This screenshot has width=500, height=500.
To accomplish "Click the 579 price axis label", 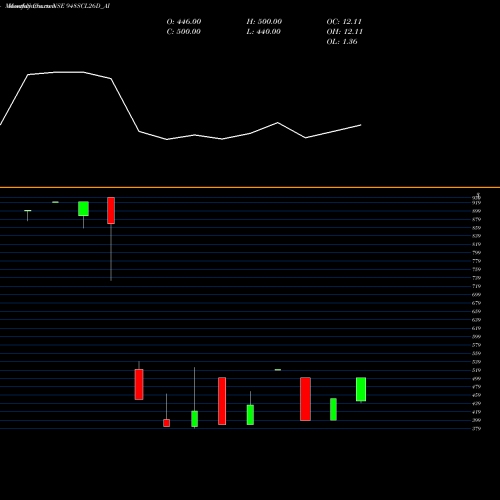I will pyautogui.click(x=476, y=345).
